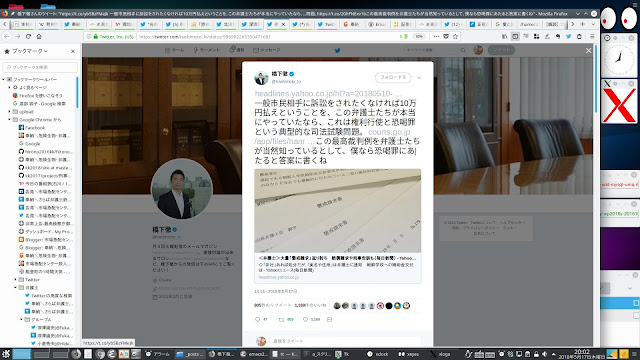Viewport: 640px width, 360px height.
Task: Toggle the sidebar icon in toolbar
Action: pos(516,36)
